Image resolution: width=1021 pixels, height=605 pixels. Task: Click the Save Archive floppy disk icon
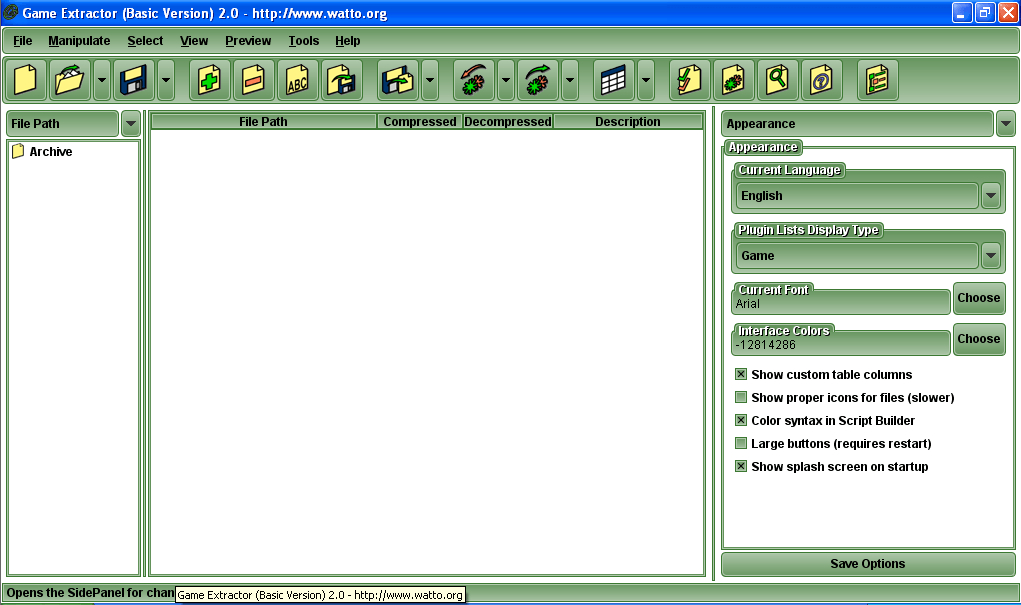click(x=133, y=80)
